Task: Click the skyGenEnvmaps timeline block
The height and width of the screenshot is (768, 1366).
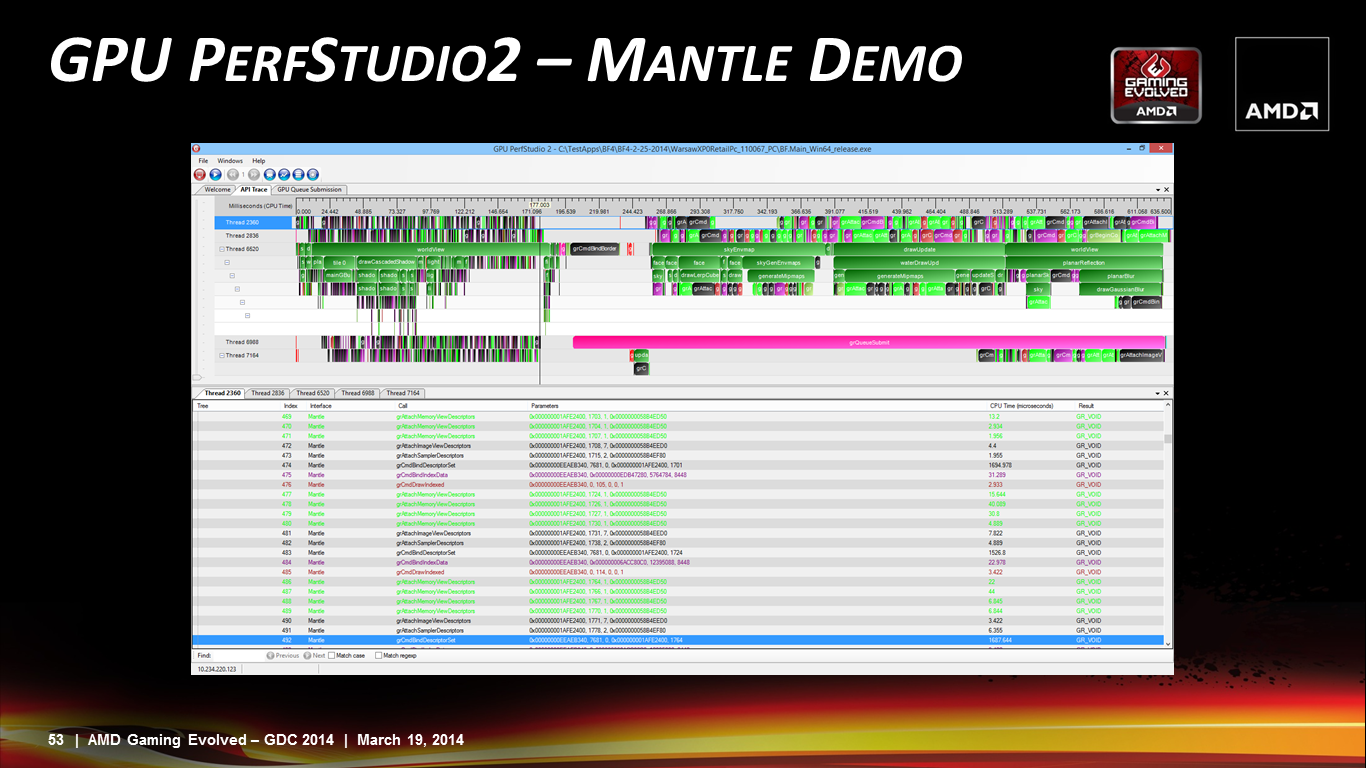Action: click(x=780, y=263)
